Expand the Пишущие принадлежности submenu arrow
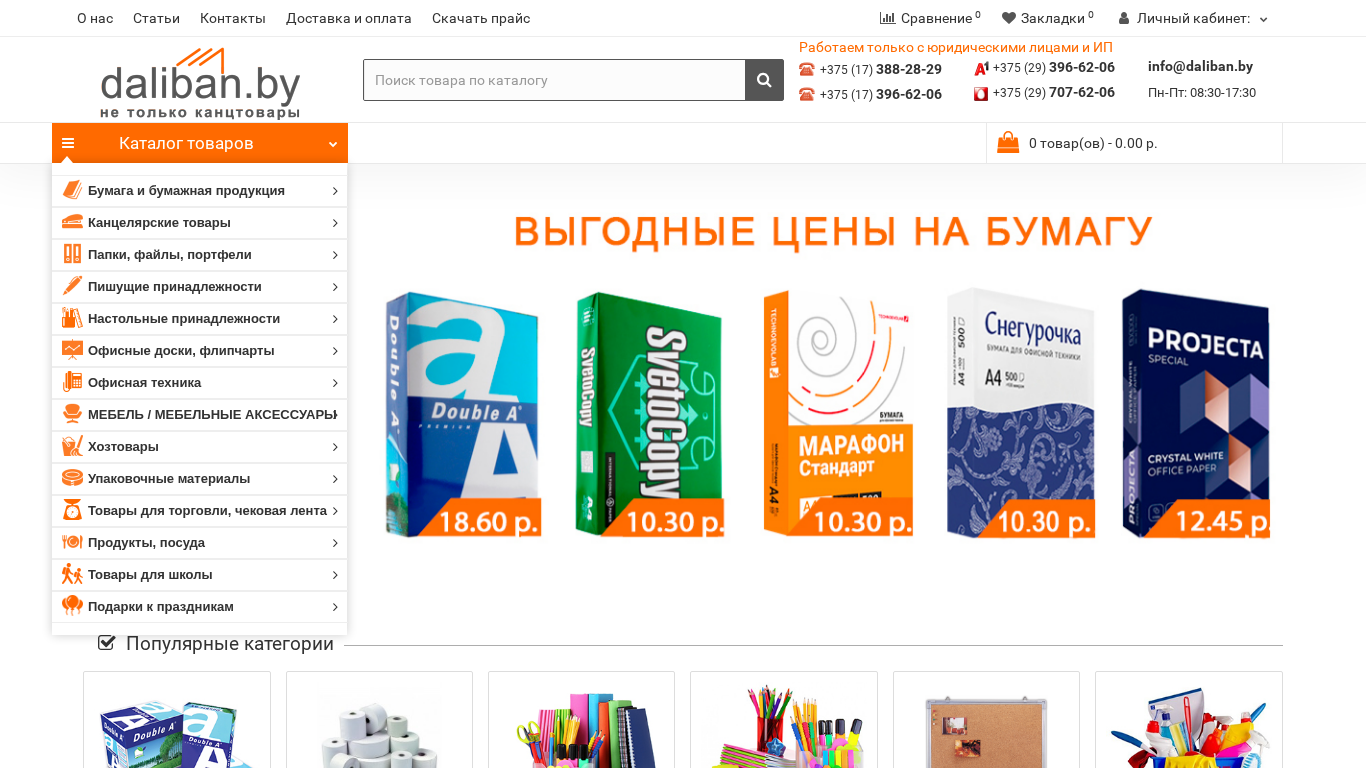Viewport: 1366px width, 768px height. point(335,287)
